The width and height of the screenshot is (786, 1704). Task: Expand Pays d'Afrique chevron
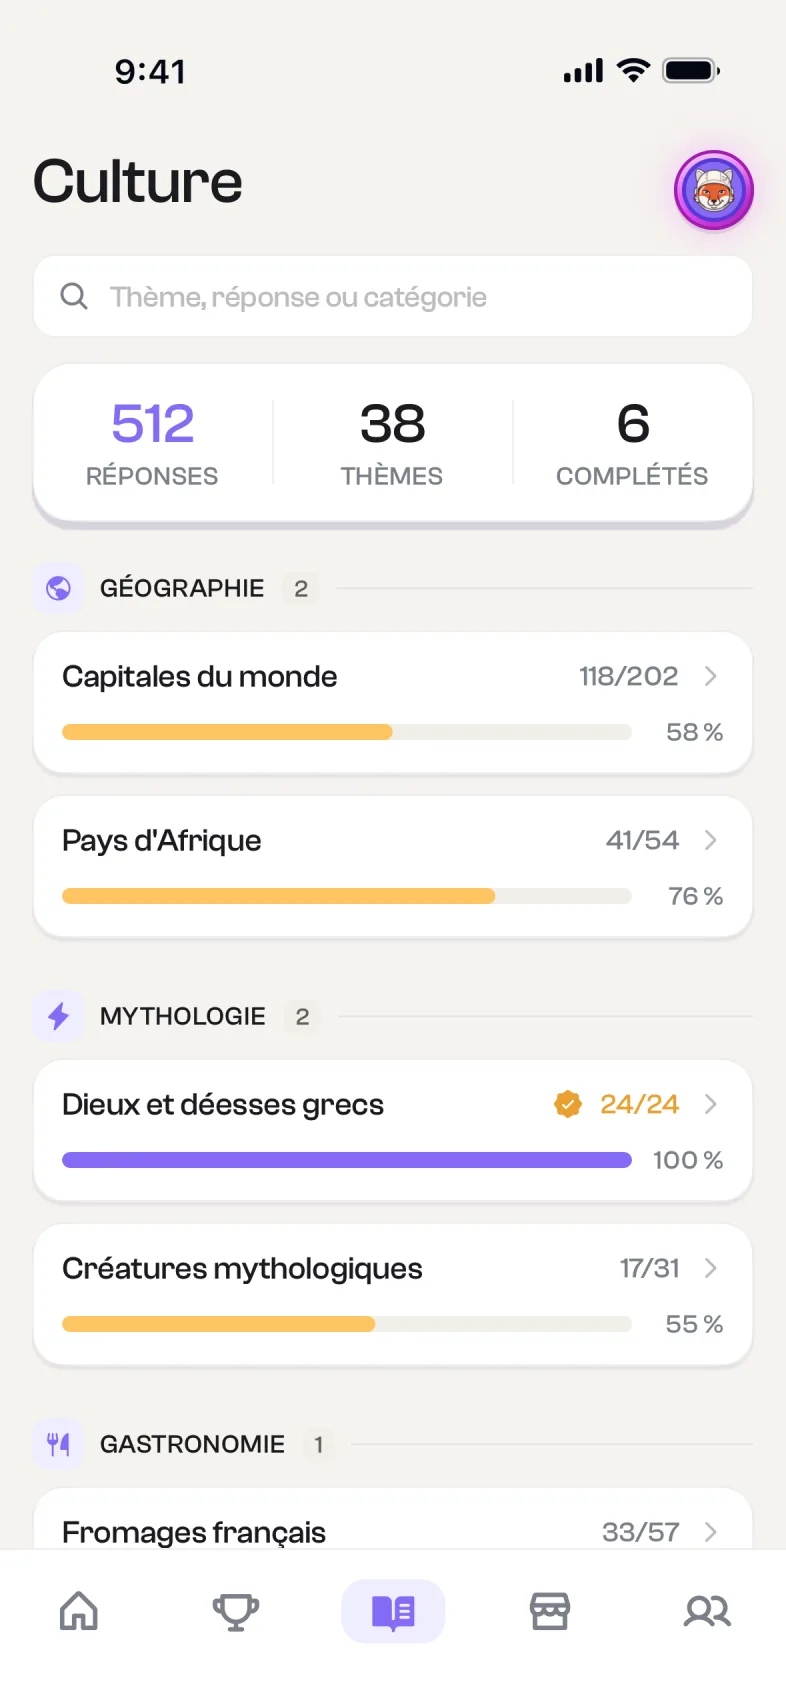coord(711,840)
